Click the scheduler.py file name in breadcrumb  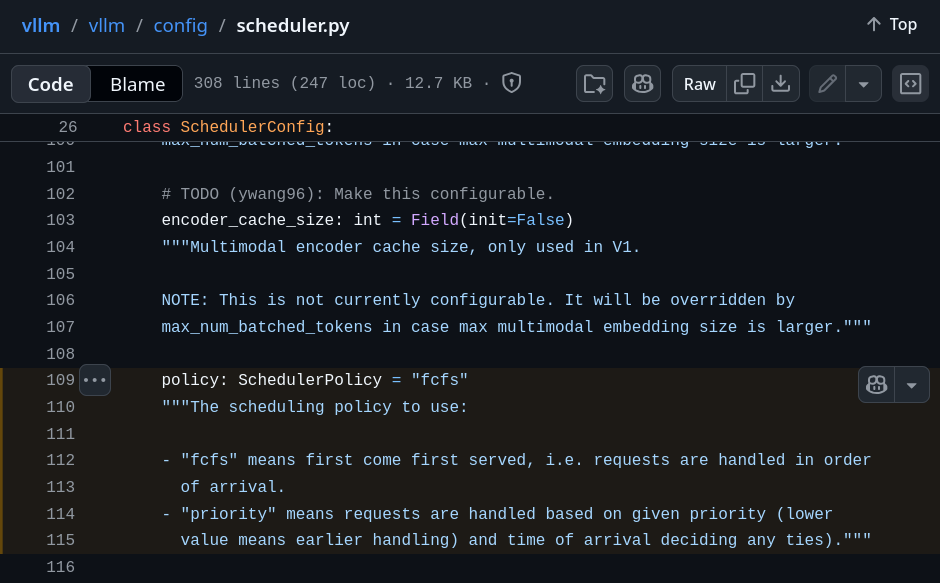(x=293, y=26)
